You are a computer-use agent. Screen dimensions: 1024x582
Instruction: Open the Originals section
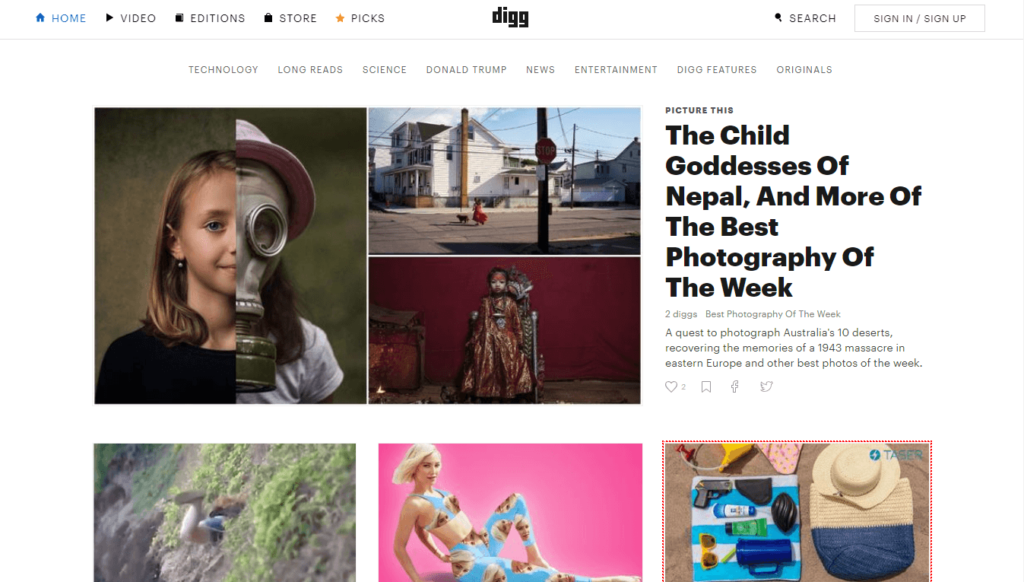point(804,70)
